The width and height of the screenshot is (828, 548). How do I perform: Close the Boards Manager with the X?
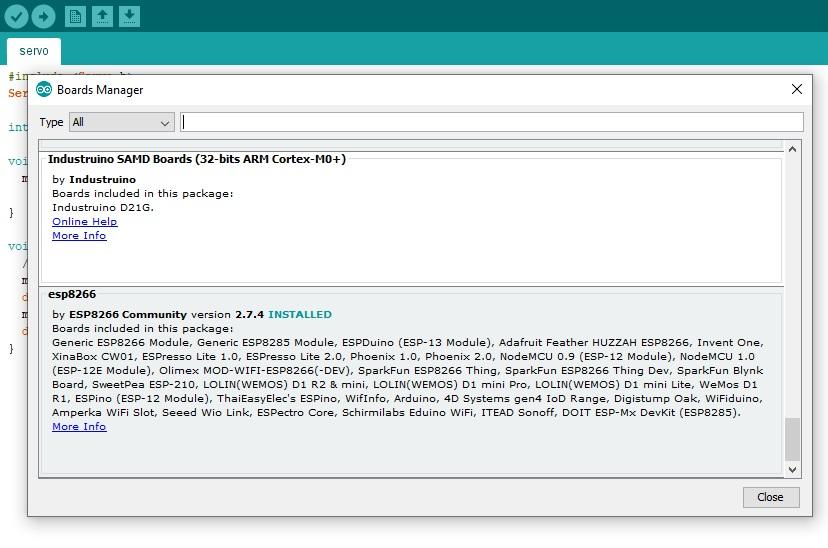tap(797, 89)
